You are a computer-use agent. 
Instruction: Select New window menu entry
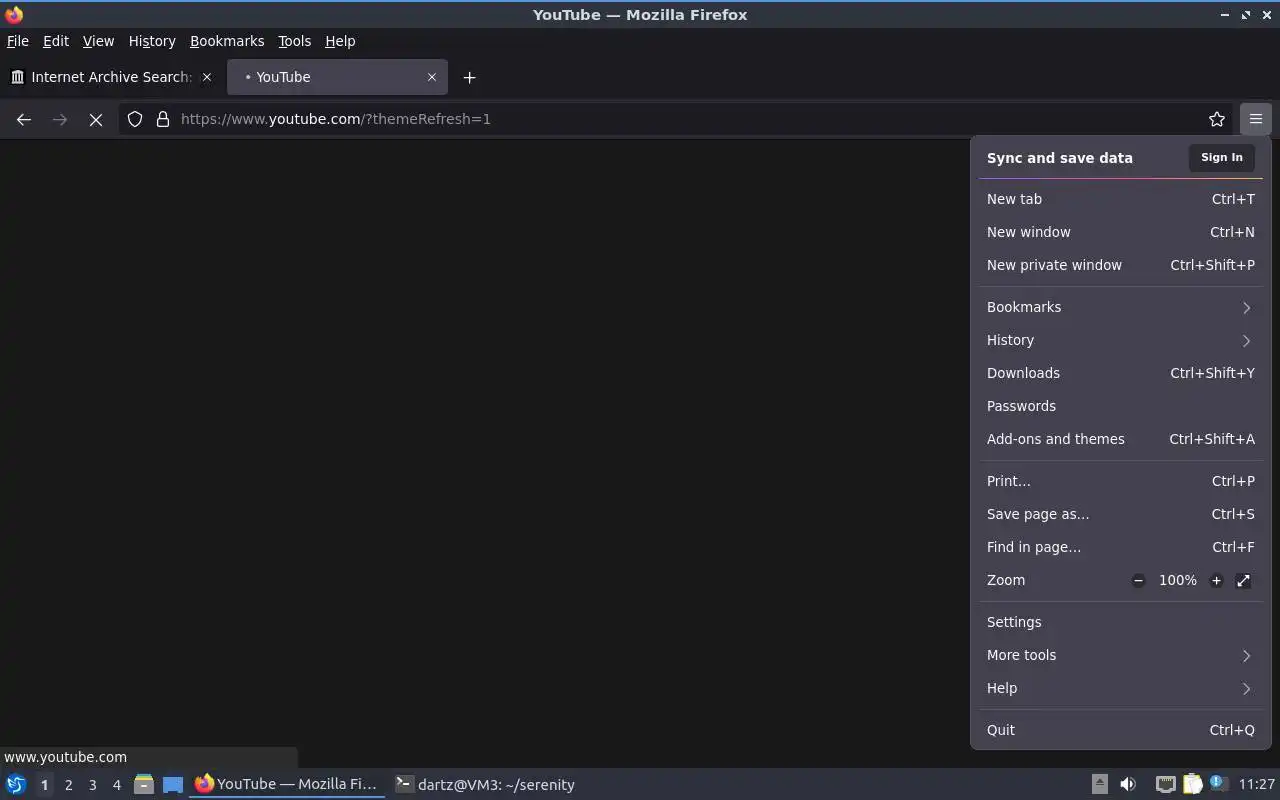(x=1121, y=232)
